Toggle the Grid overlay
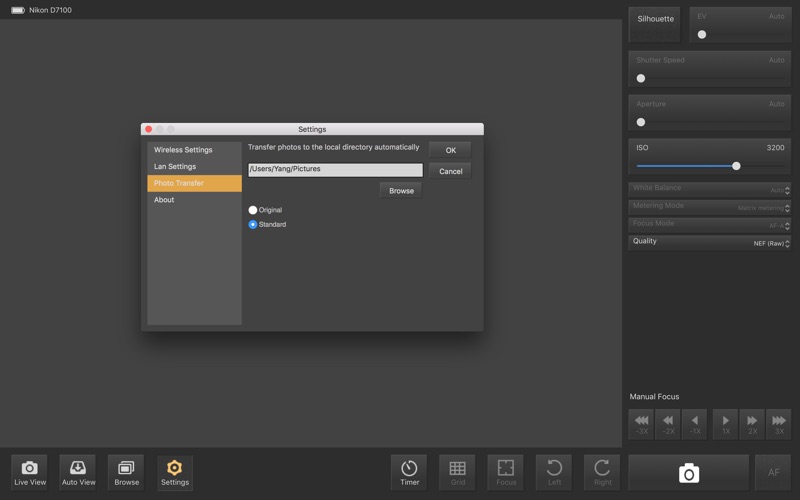The height and width of the screenshot is (500, 800). [x=457, y=472]
